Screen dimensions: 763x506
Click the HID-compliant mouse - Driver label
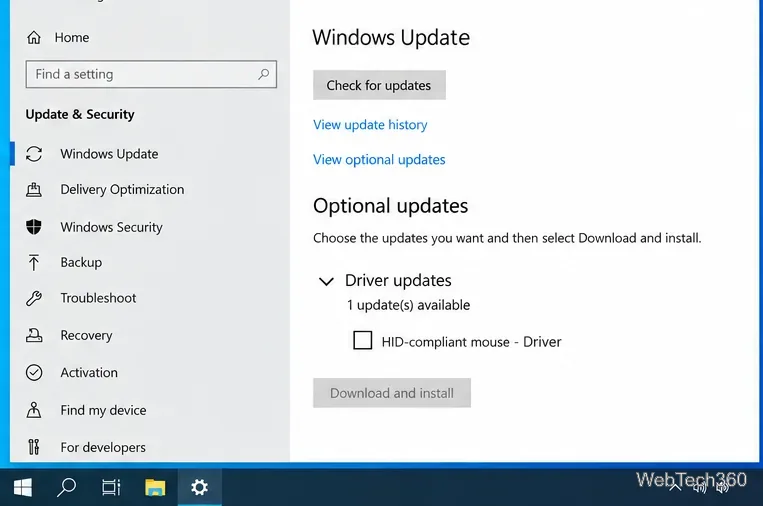(472, 342)
